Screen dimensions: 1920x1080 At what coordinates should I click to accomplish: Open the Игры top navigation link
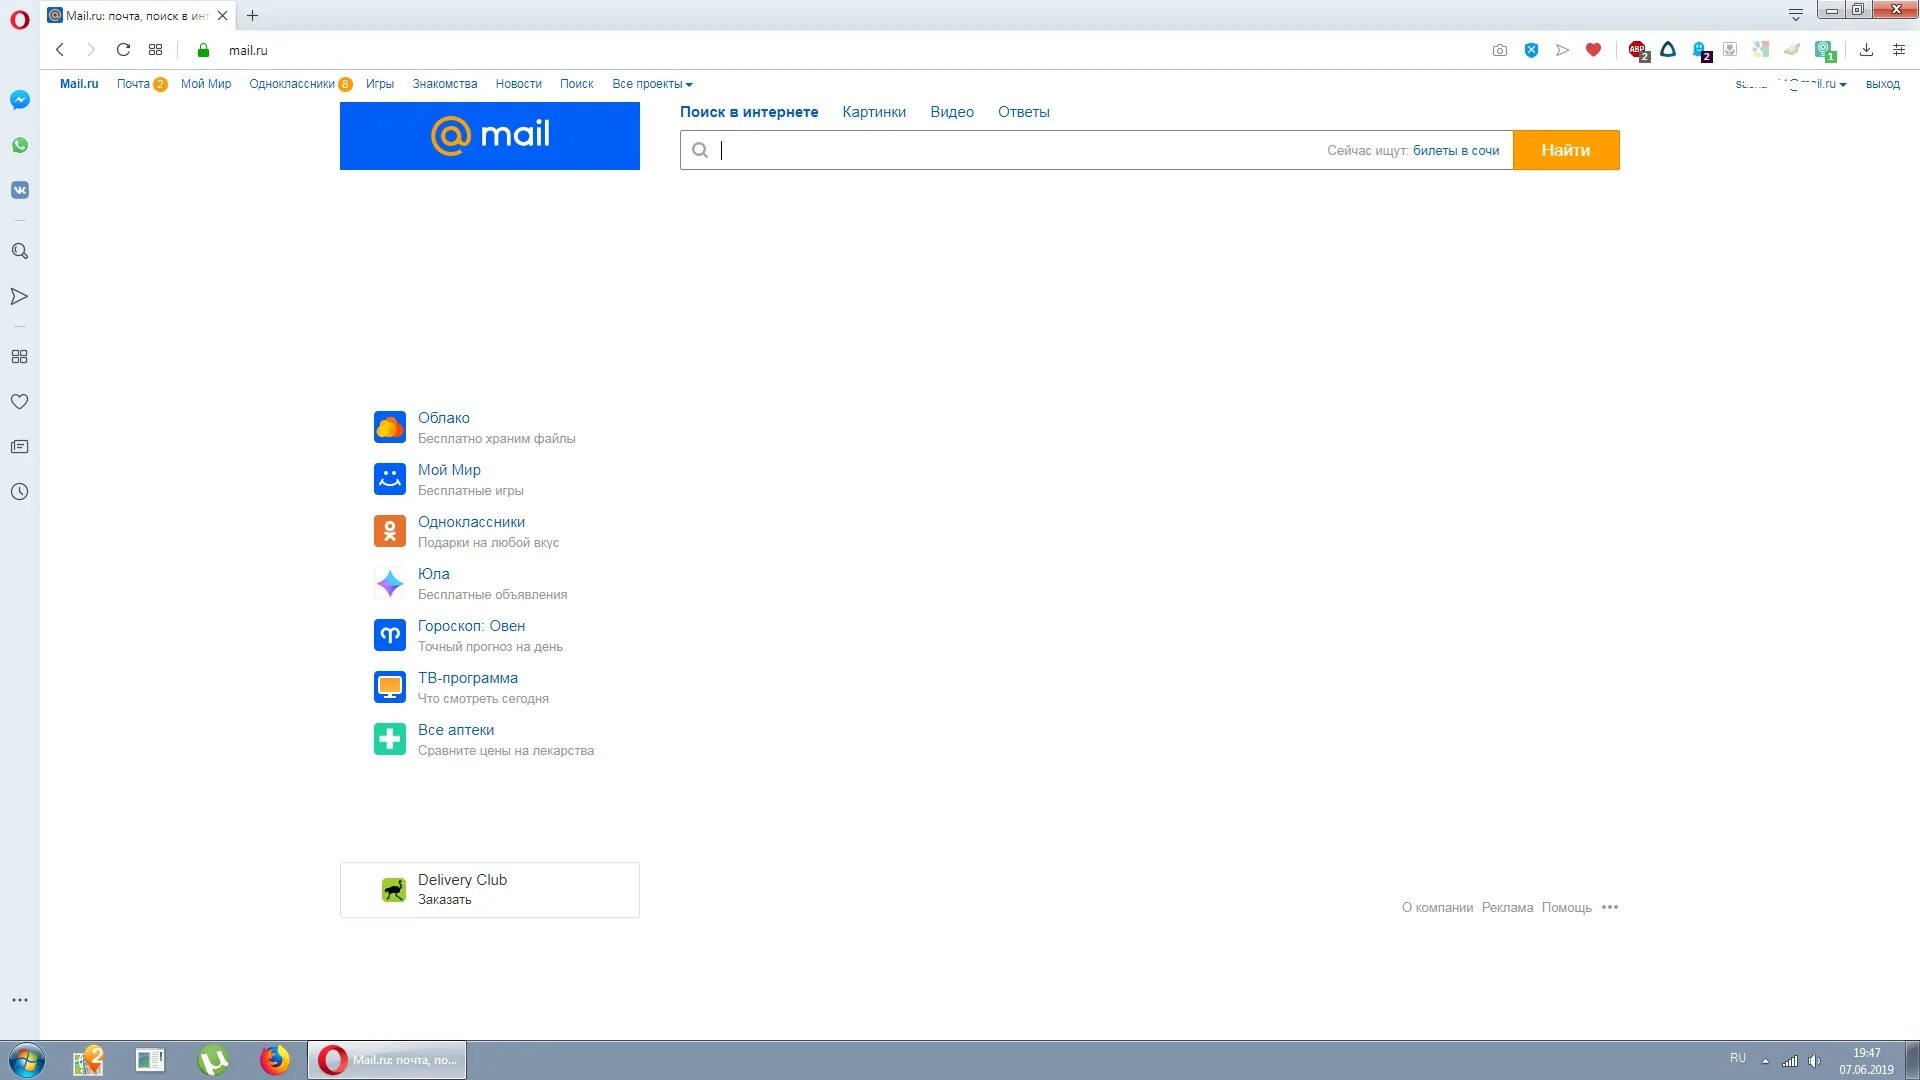(x=380, y=84)
